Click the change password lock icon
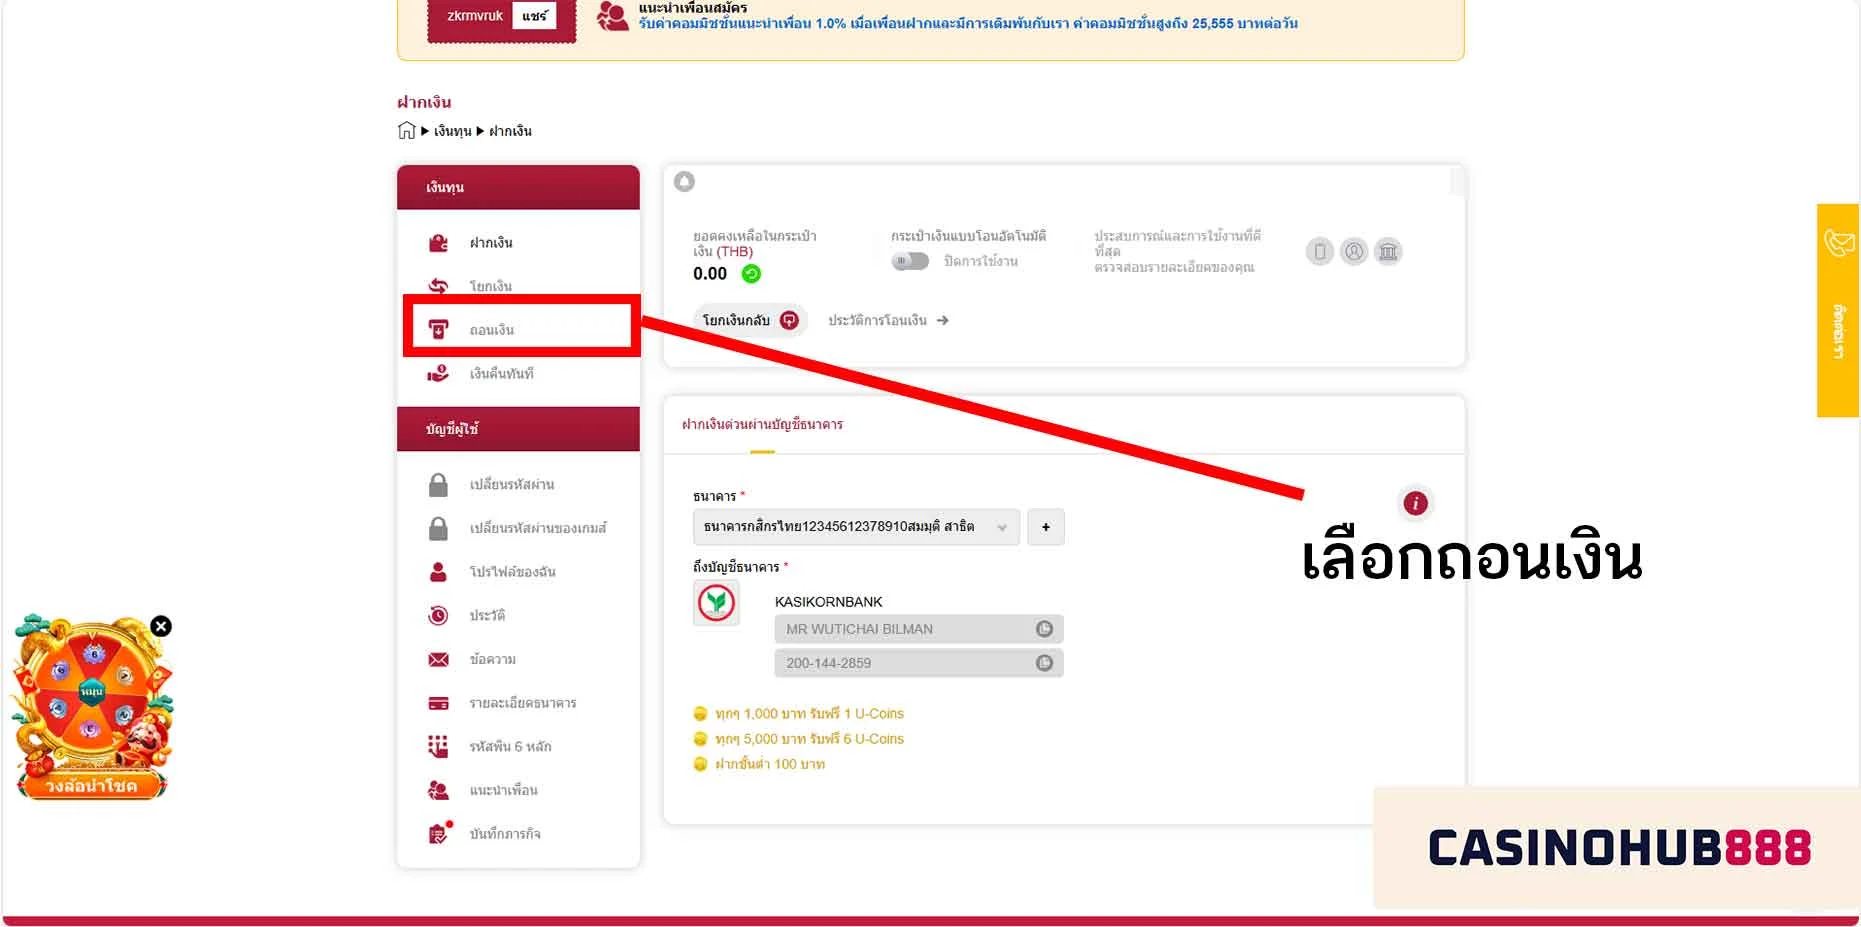This screenshot has height=927, width=1861. (438, 485)
